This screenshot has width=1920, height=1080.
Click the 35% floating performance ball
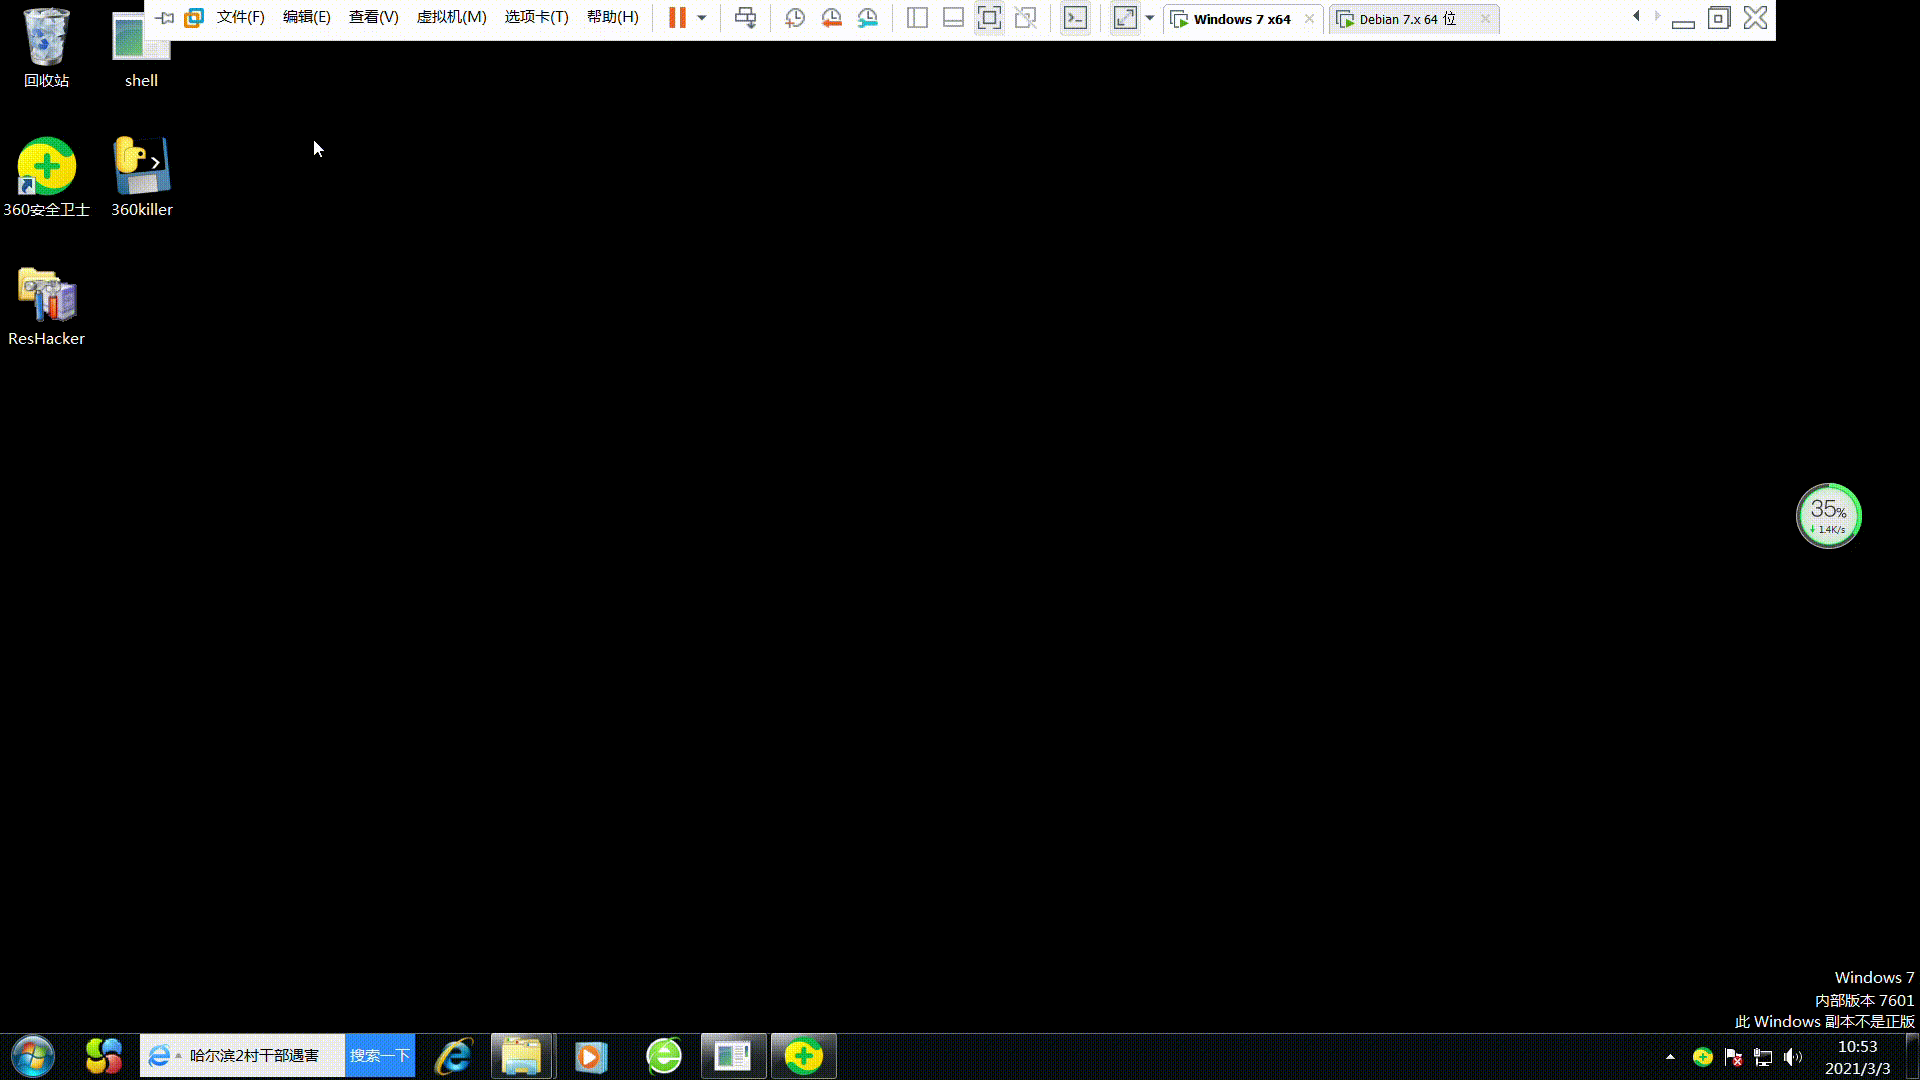coord(1828,516)
